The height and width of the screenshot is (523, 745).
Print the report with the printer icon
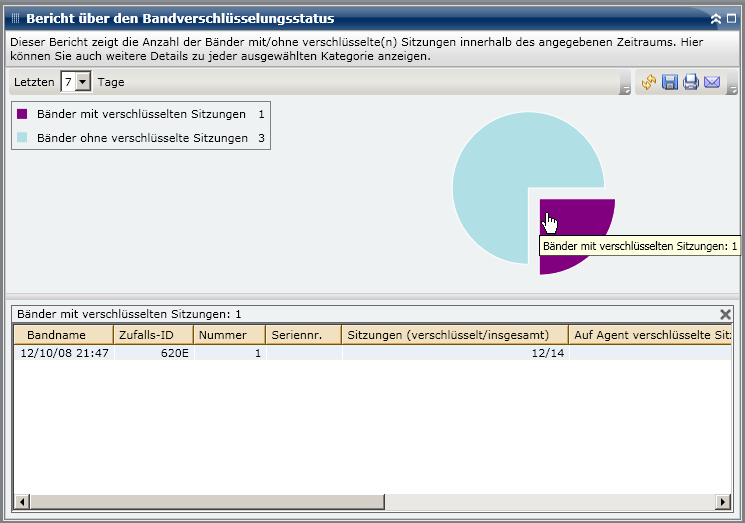click(x=691, y=82)
